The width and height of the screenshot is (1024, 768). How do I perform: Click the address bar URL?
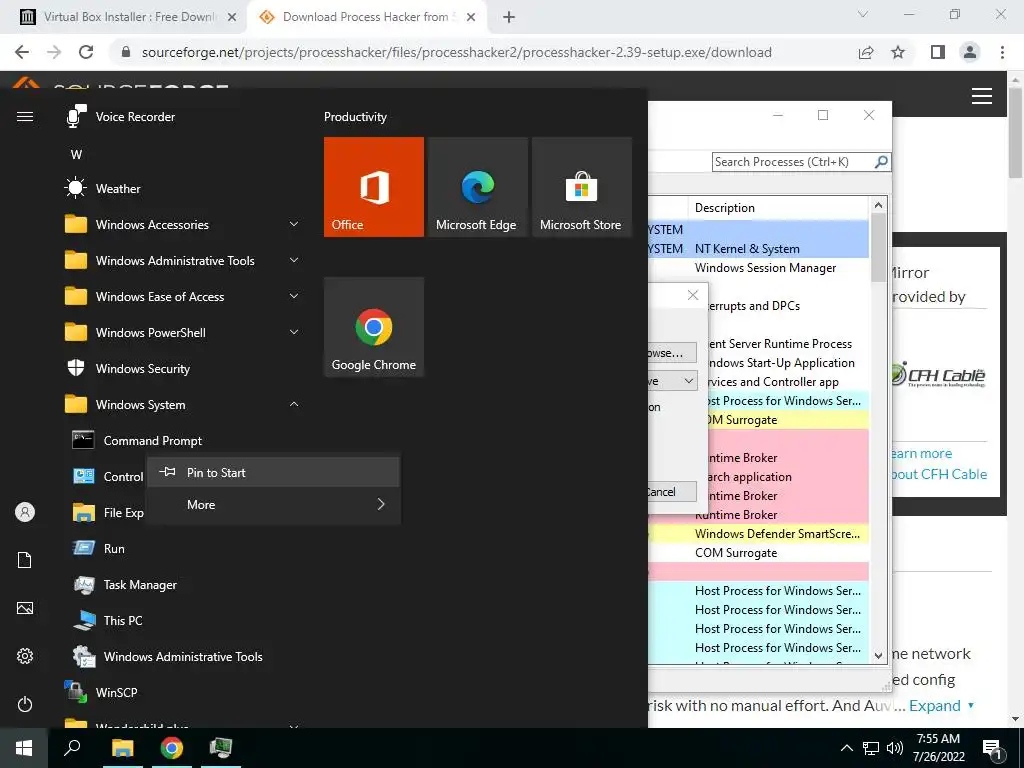click(x=456, y=52)
